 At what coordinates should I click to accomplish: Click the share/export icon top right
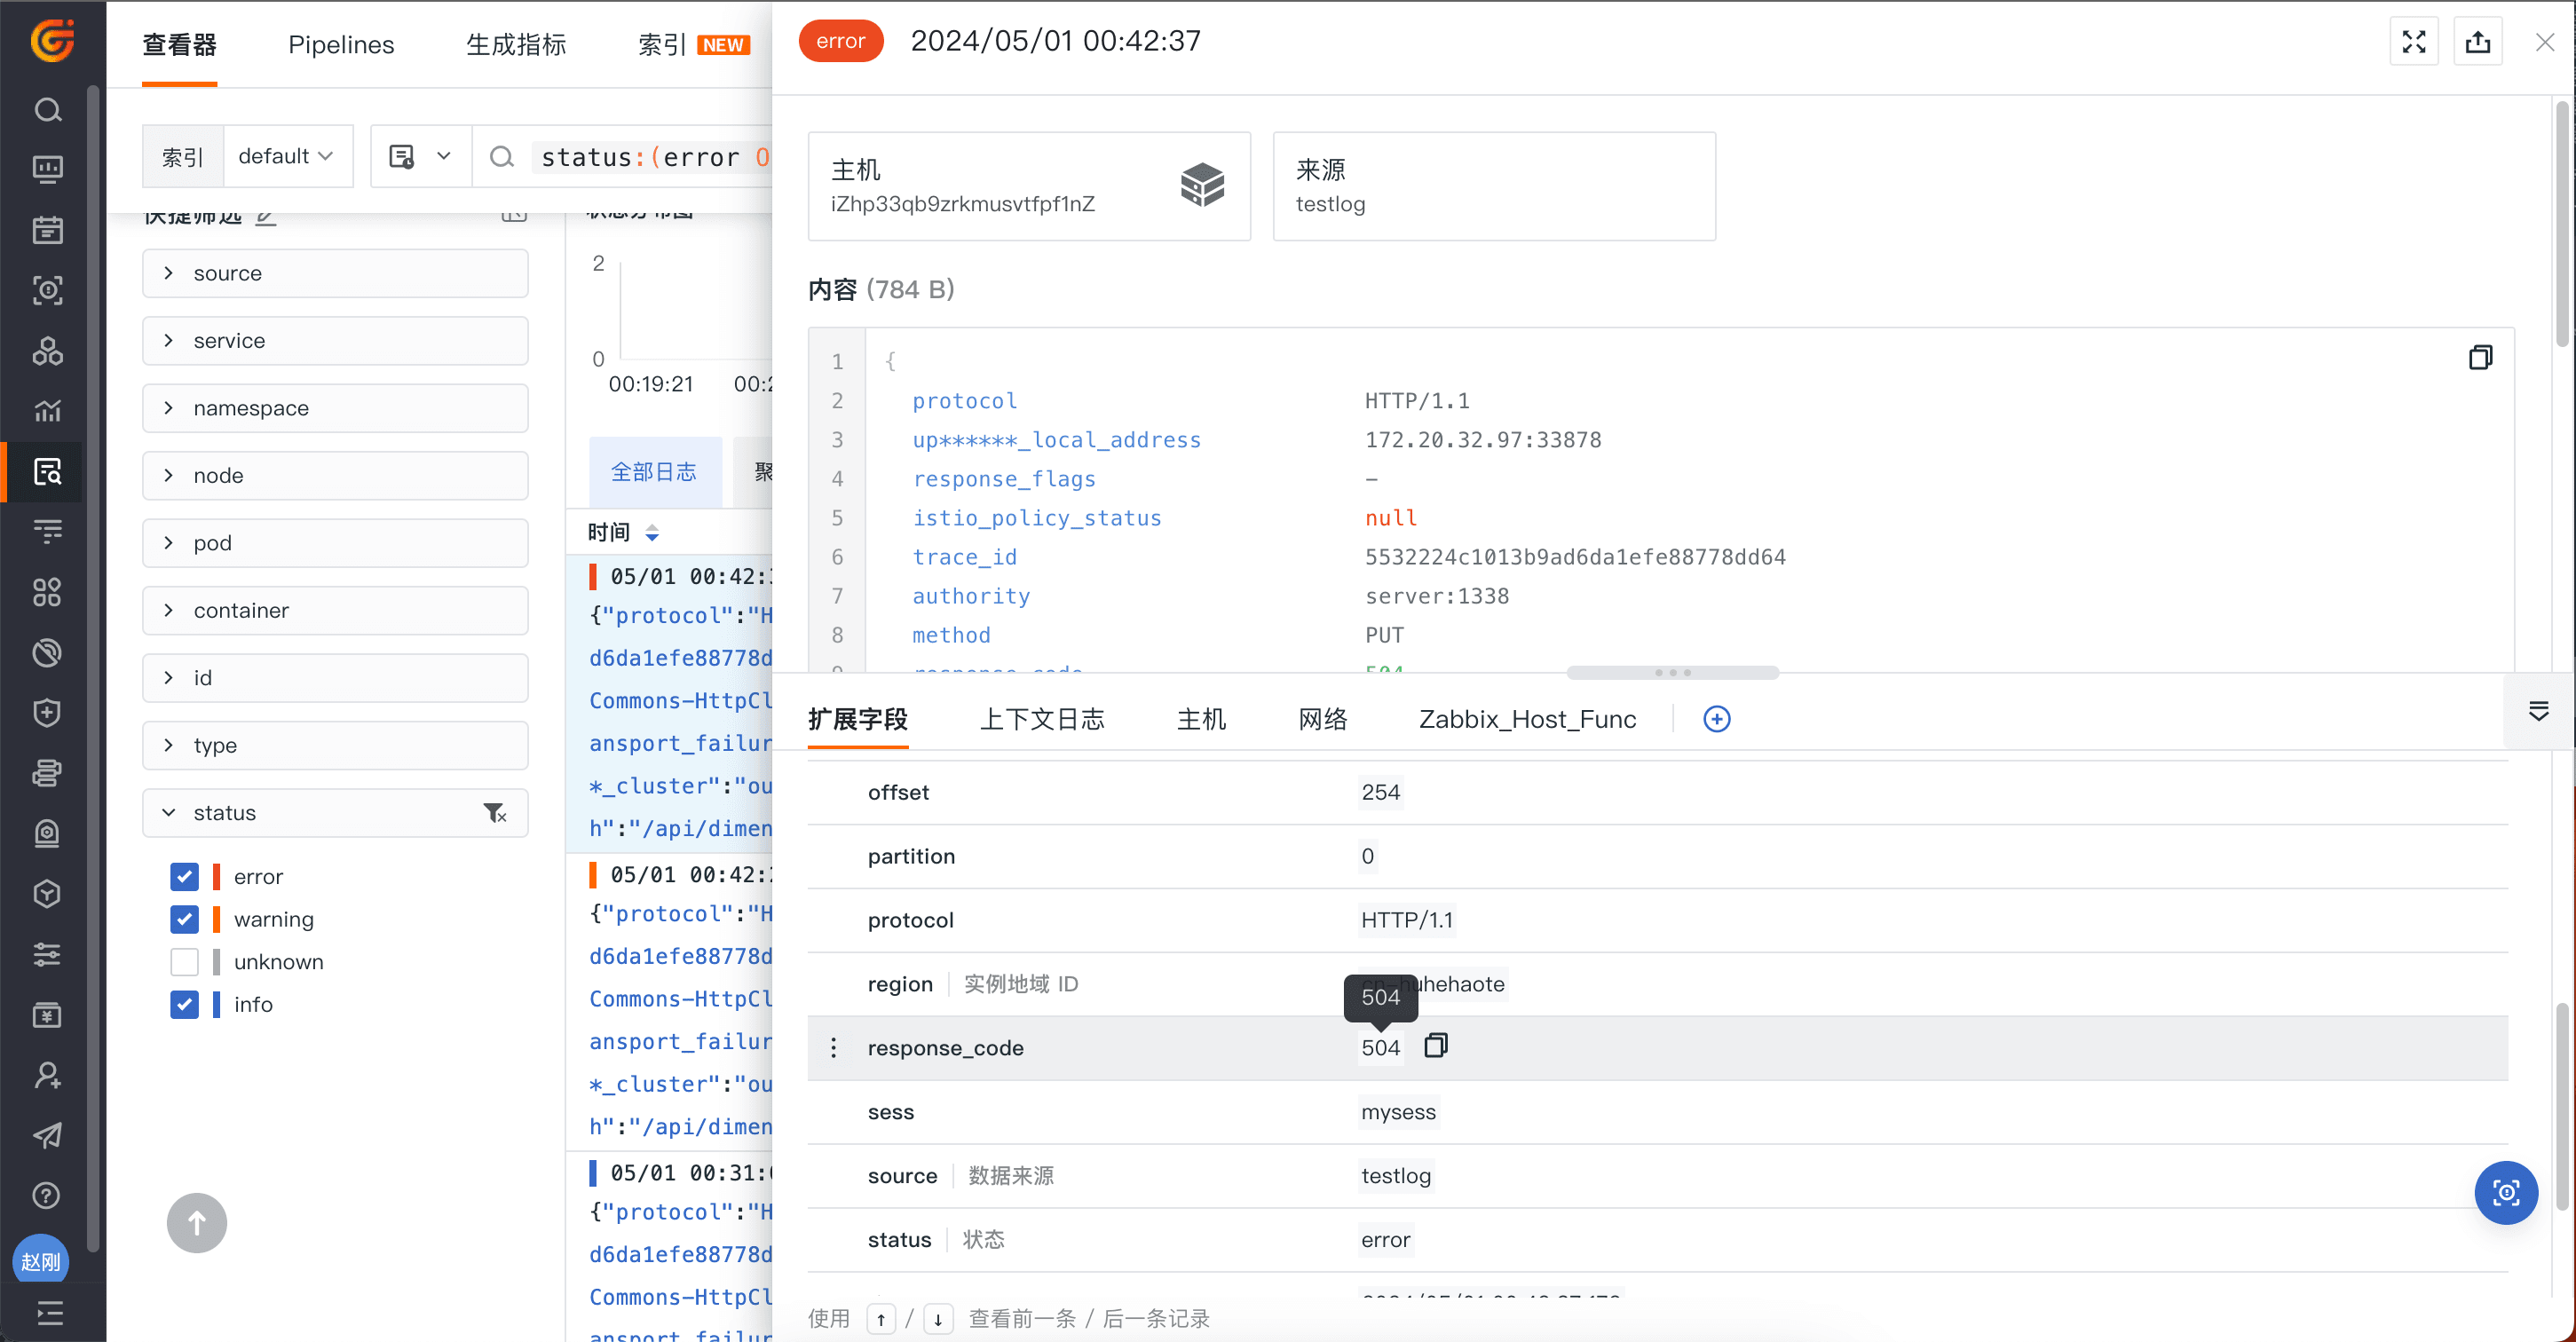click(2477, 41)
